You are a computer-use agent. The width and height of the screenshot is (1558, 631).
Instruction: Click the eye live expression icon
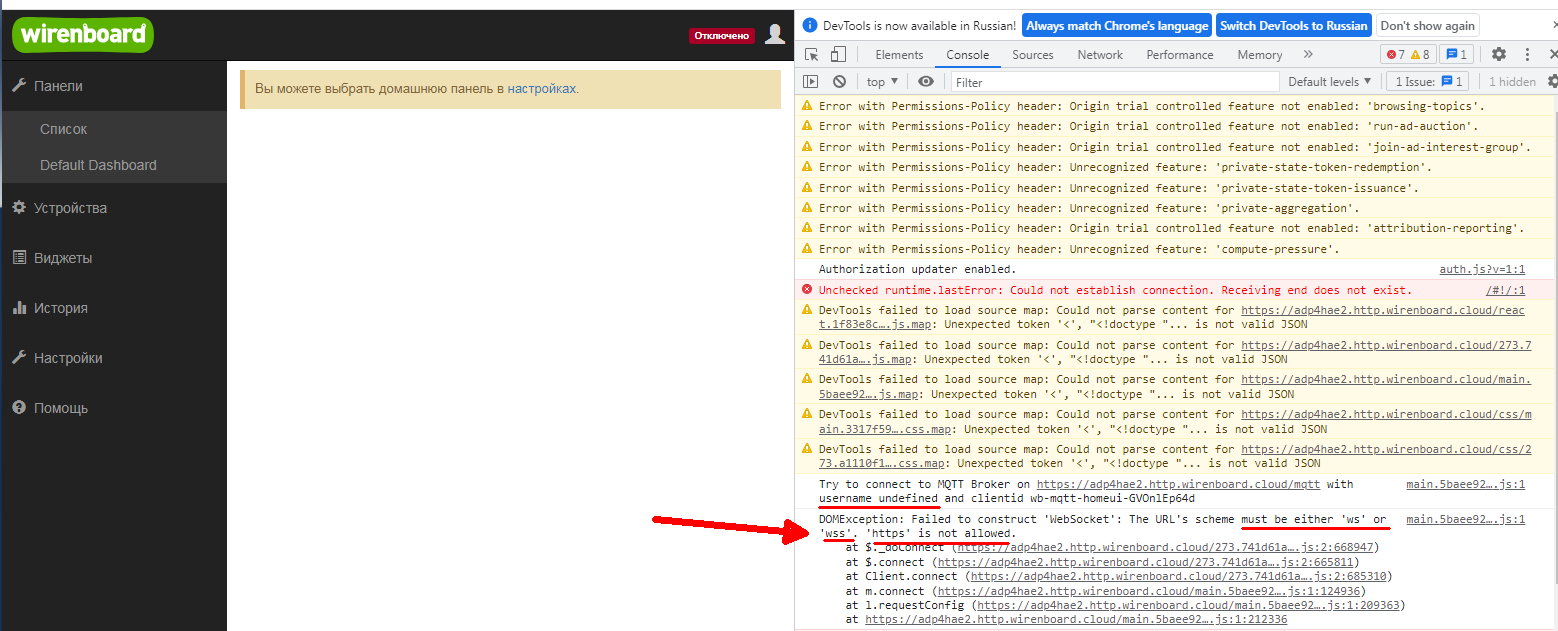click(x=926, y=82)
